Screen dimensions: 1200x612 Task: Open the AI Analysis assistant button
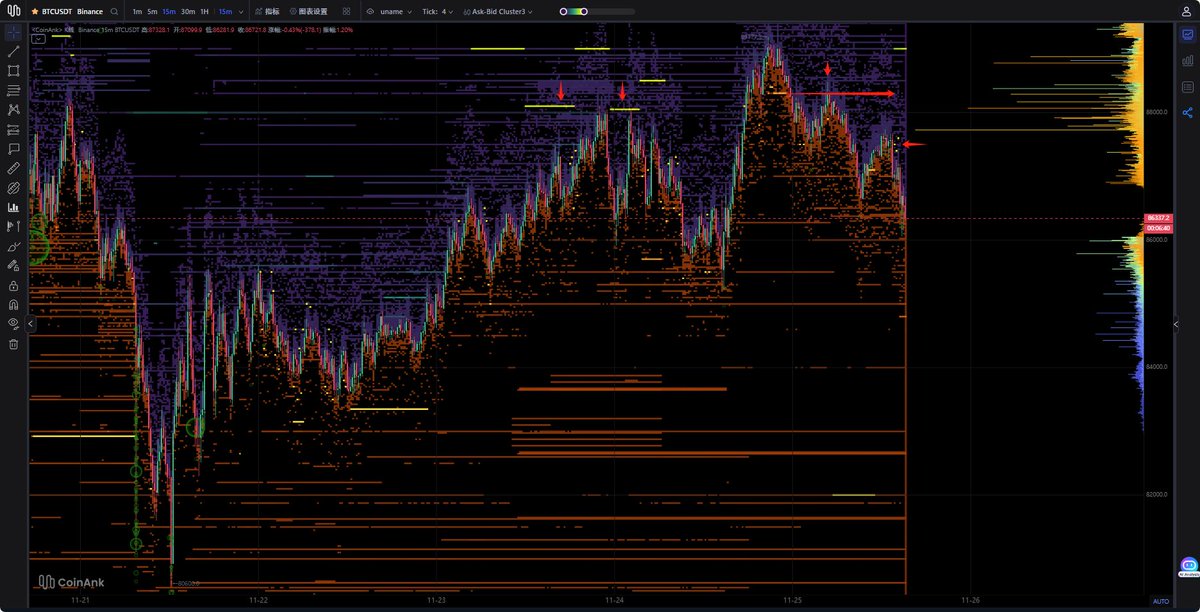point(1187,567)
